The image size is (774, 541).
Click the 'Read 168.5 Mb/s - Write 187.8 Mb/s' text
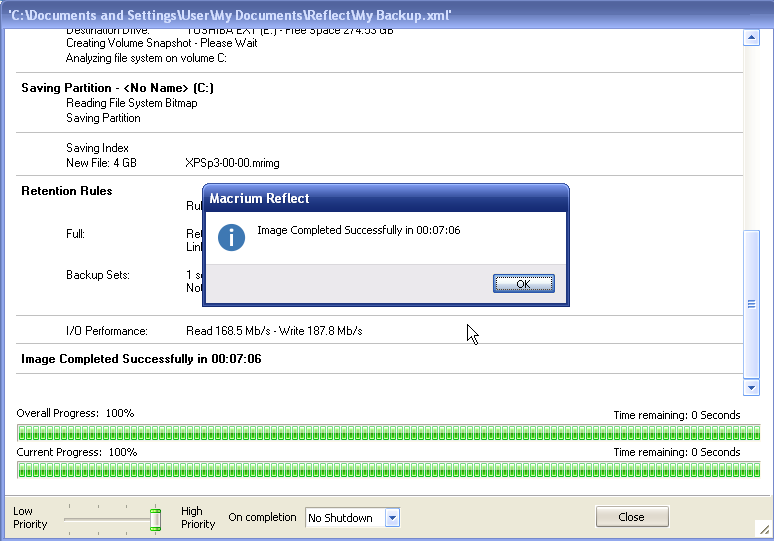[274, 331]
